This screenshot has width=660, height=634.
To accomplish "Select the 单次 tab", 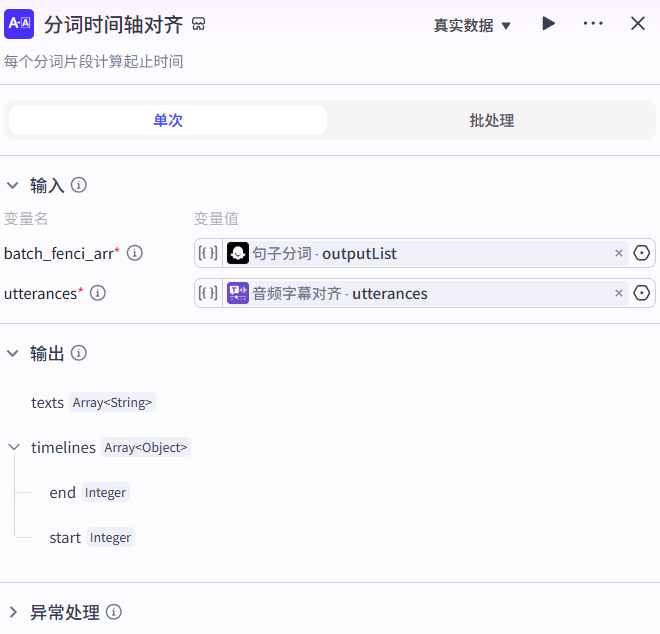I will (168, 120).
